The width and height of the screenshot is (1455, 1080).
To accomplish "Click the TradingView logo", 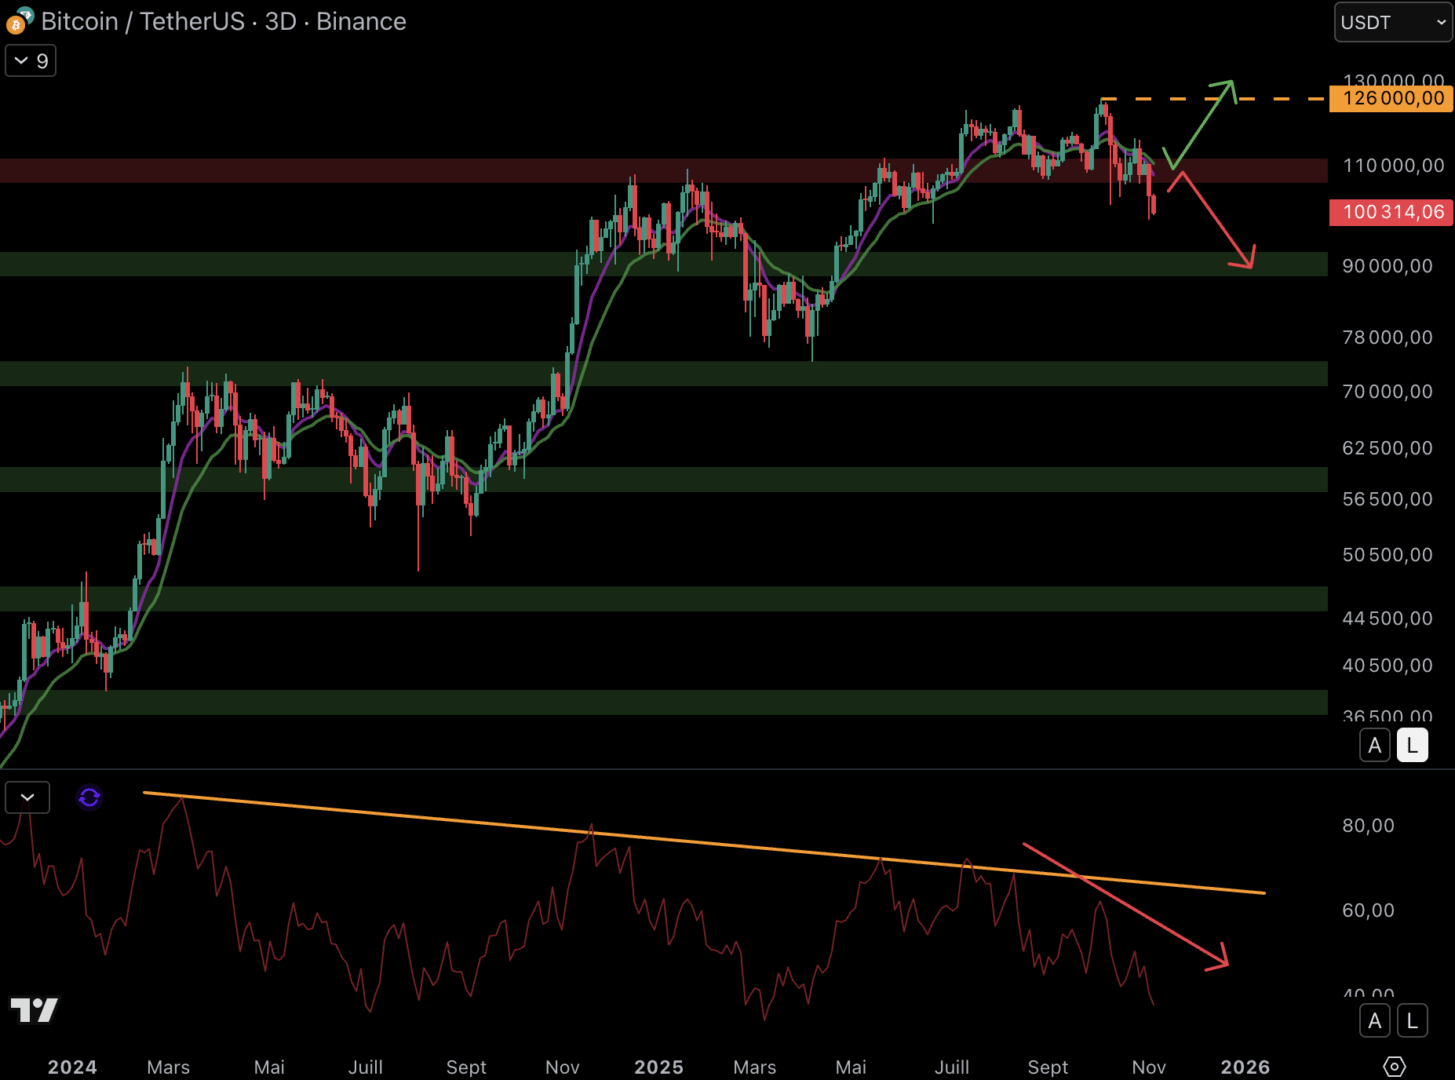I will pyautogui.click(x=34, y=1010).
